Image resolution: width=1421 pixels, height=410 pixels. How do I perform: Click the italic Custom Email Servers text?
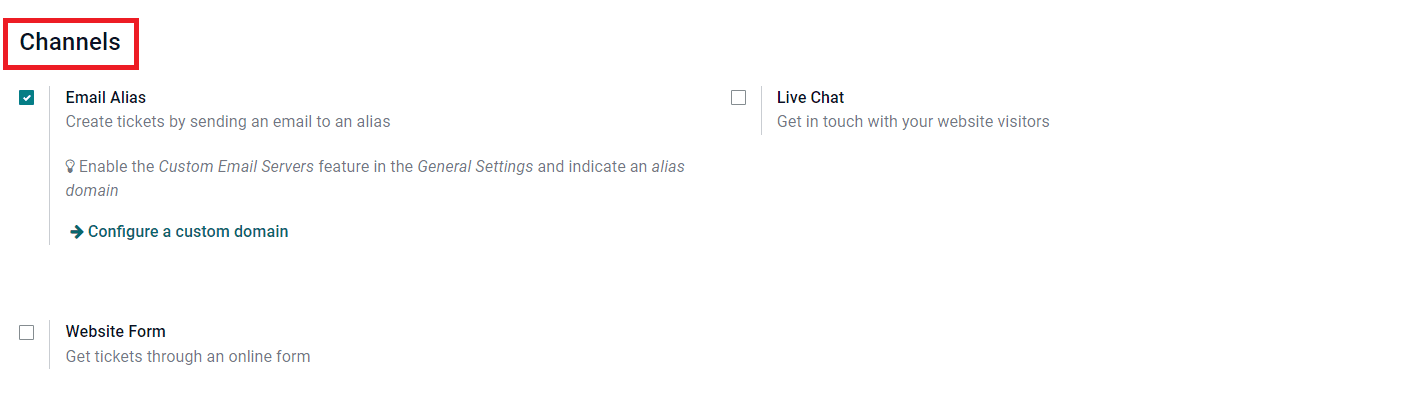click(x=236, y=167)
